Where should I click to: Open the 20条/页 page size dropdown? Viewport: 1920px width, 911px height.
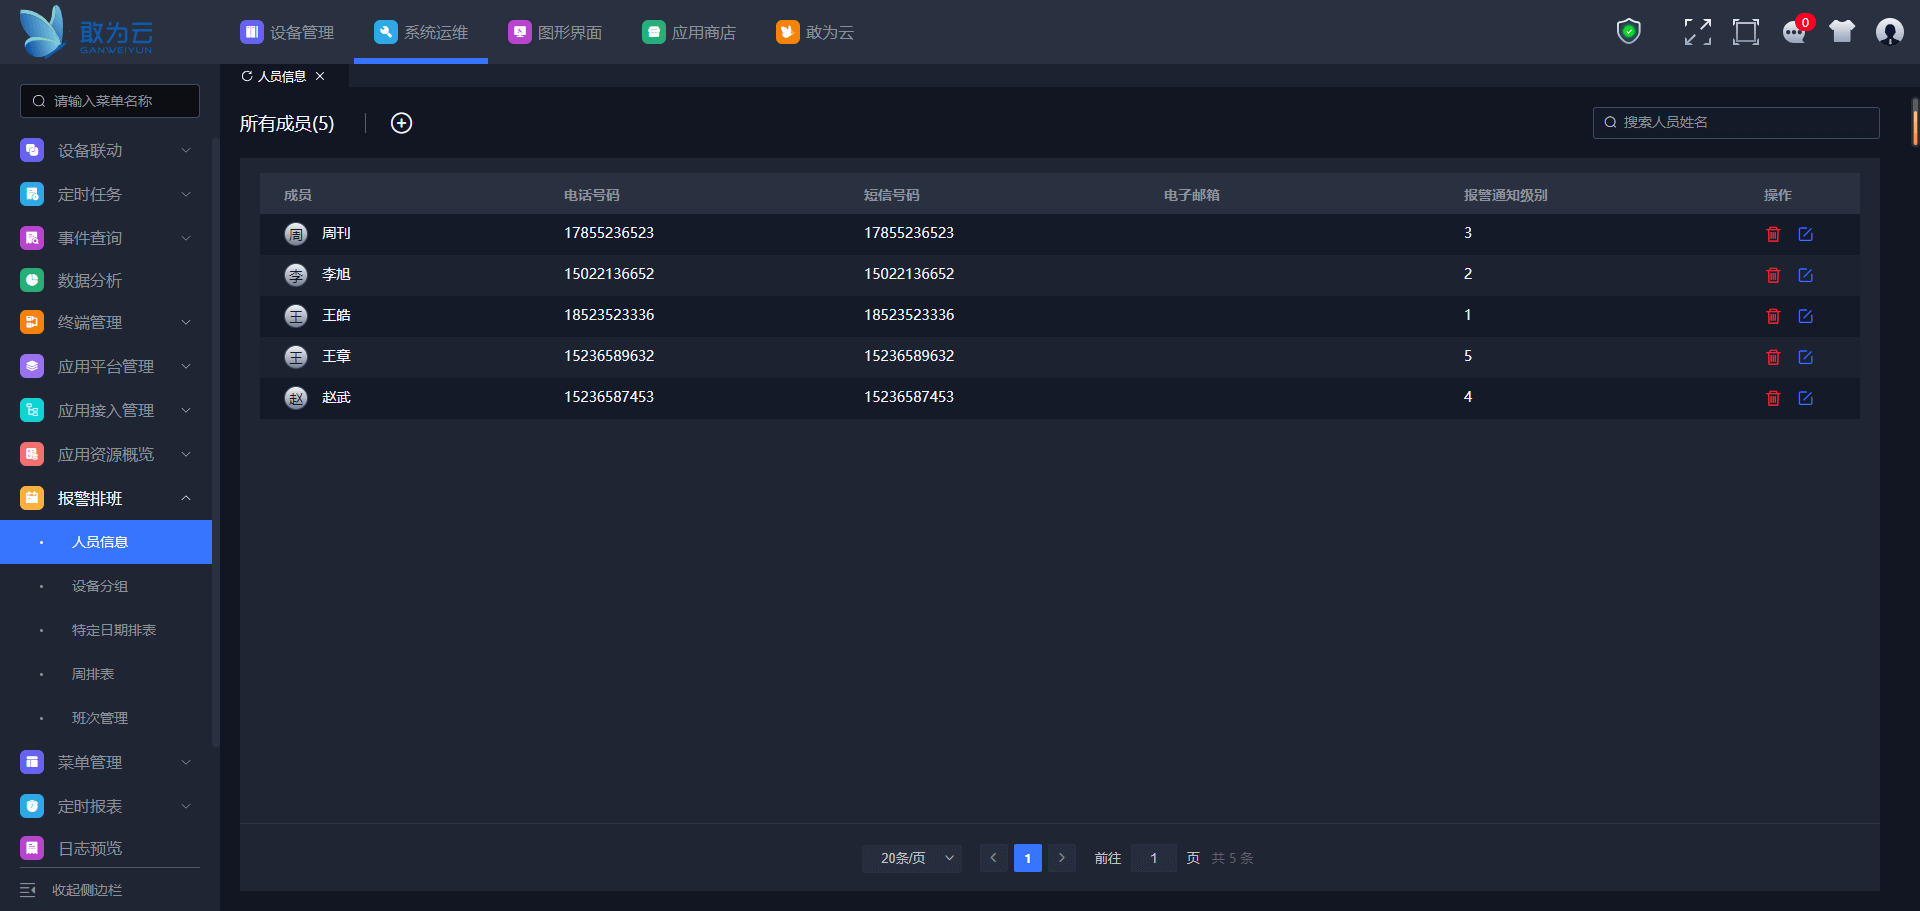(912, 858)
